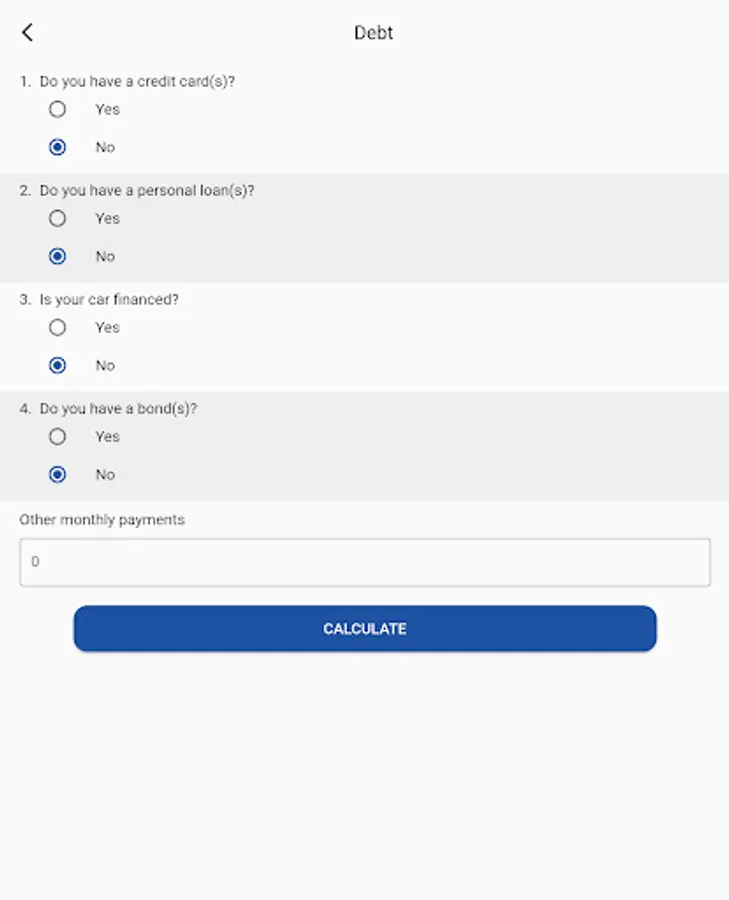Image resolution: width=729 pixels, height=900 pixels.
Task: Click the "Other monthly payments" label
Action: (x=102, y=520)
